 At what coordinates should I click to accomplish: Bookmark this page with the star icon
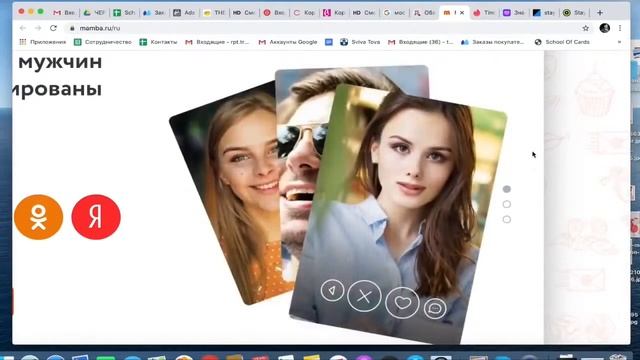tap(586, 28)
